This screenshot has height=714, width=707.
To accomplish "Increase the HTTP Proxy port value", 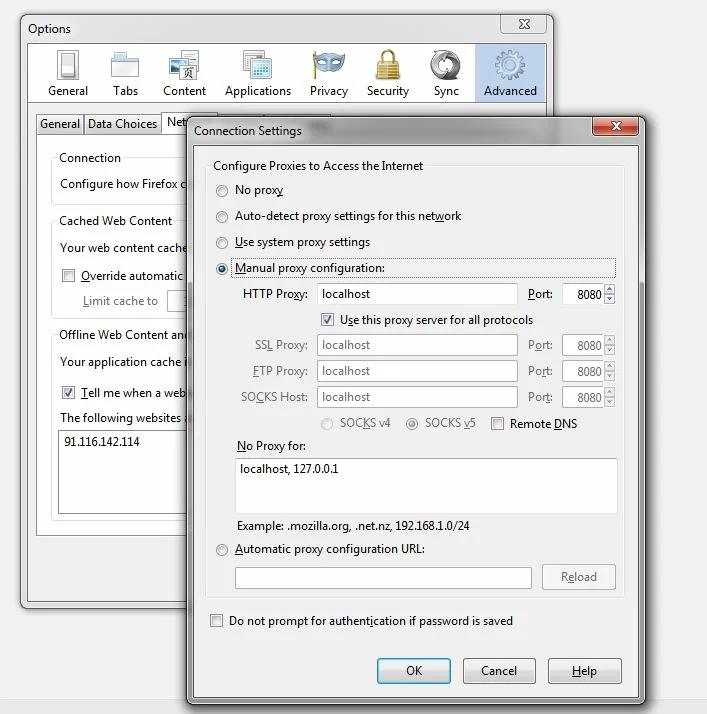I will click(610, 289).
